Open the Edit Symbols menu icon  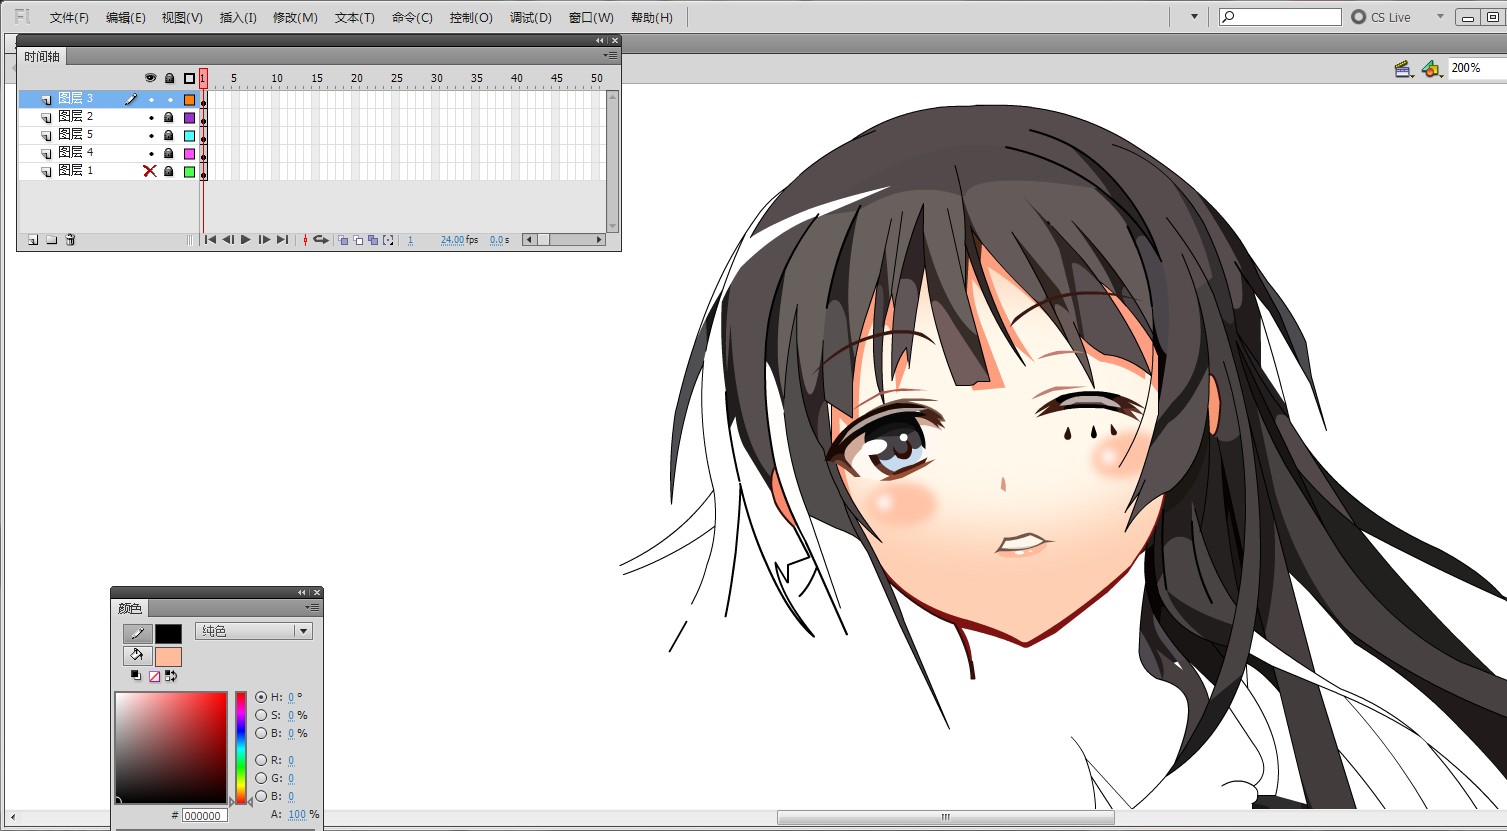[x=1432, y=69]
